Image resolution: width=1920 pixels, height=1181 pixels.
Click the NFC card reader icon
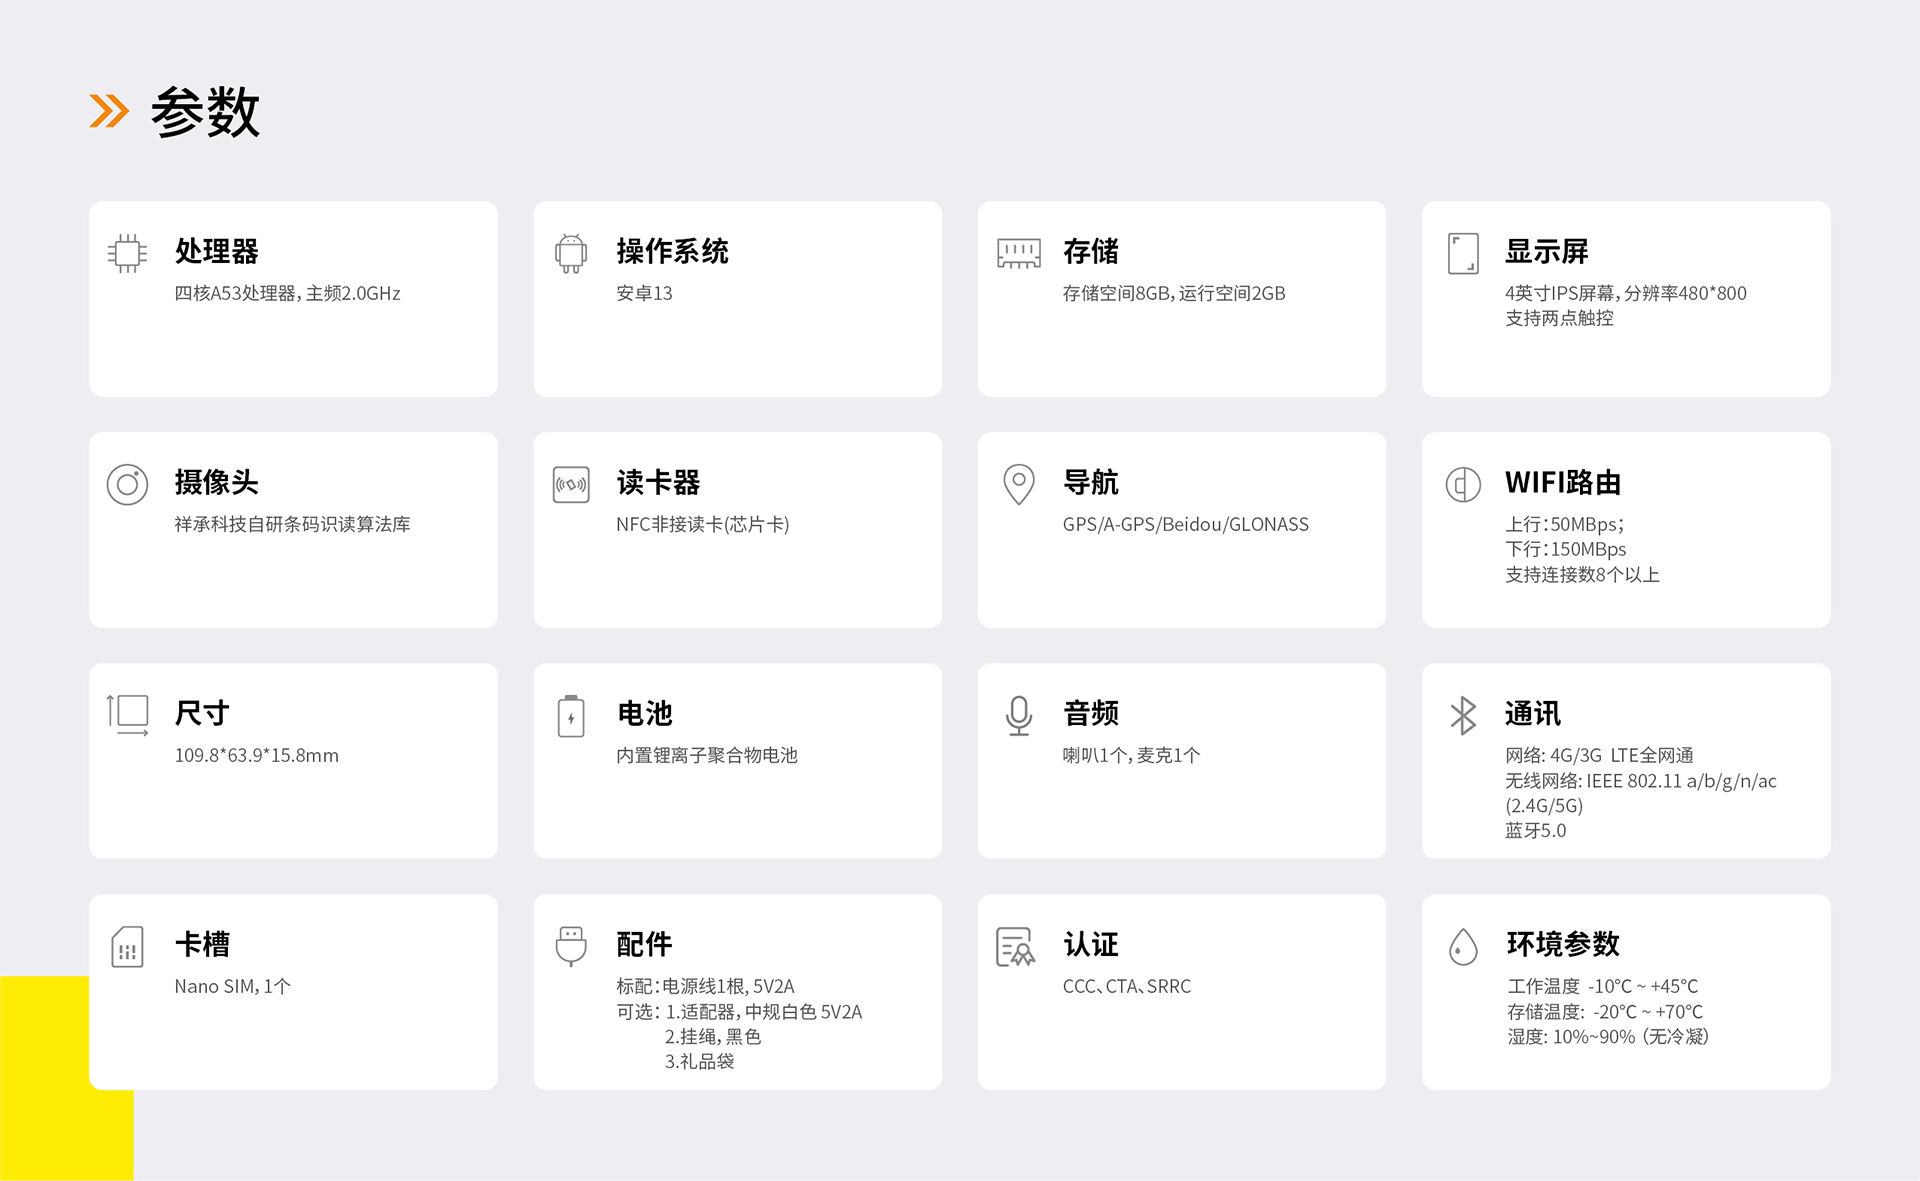[571, 485]
